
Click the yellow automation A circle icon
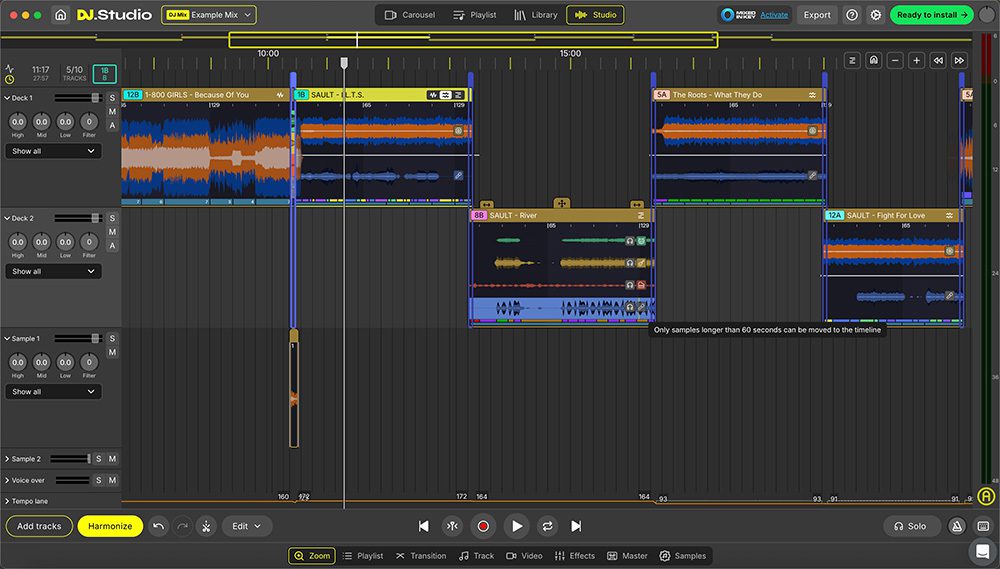(x=987, y=496)
